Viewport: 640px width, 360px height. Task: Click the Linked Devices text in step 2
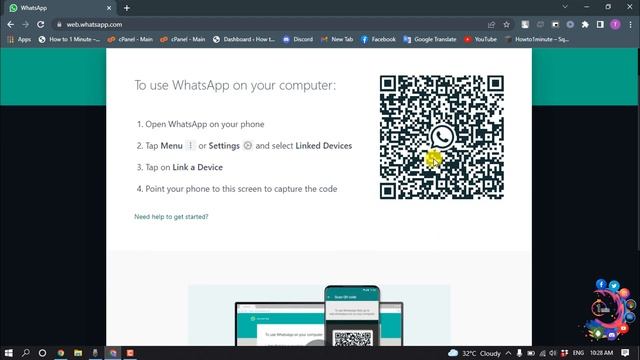pos(324,146)
